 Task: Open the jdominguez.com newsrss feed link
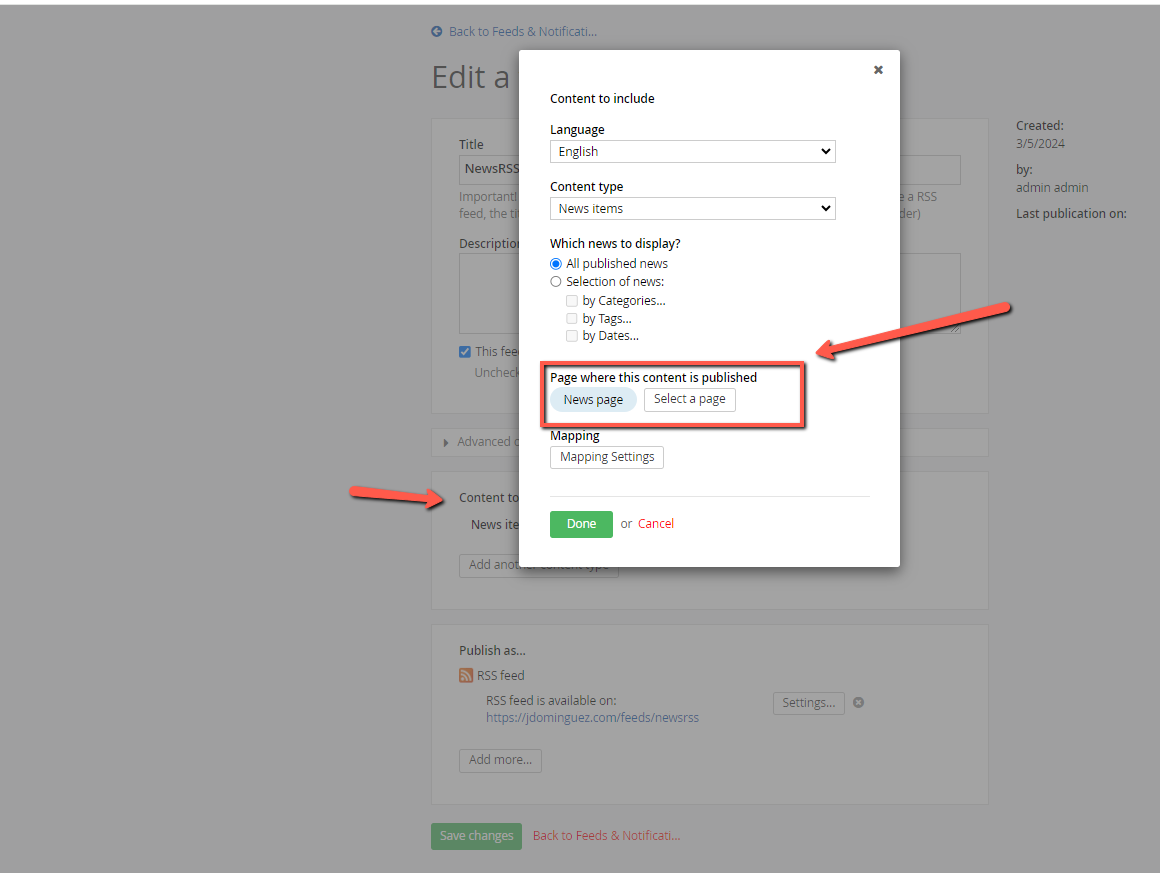coord(592,718)
